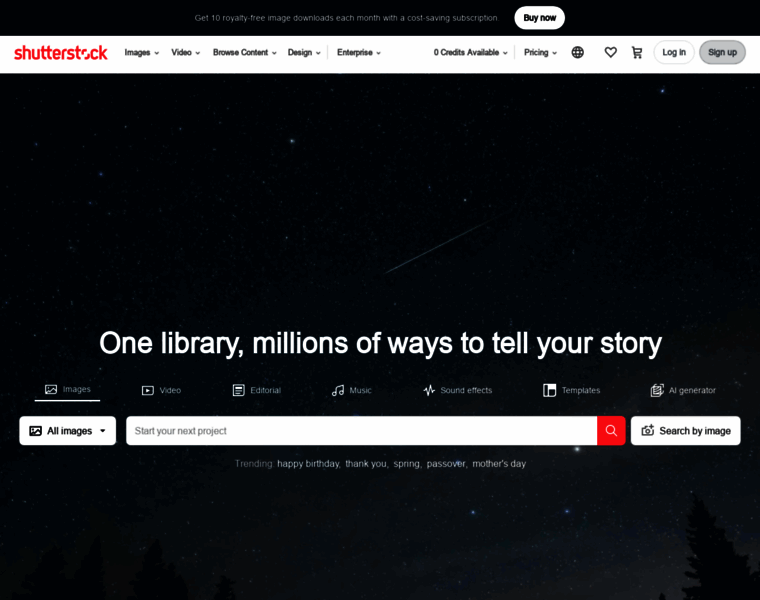Expand the Design nav menu

304,52
